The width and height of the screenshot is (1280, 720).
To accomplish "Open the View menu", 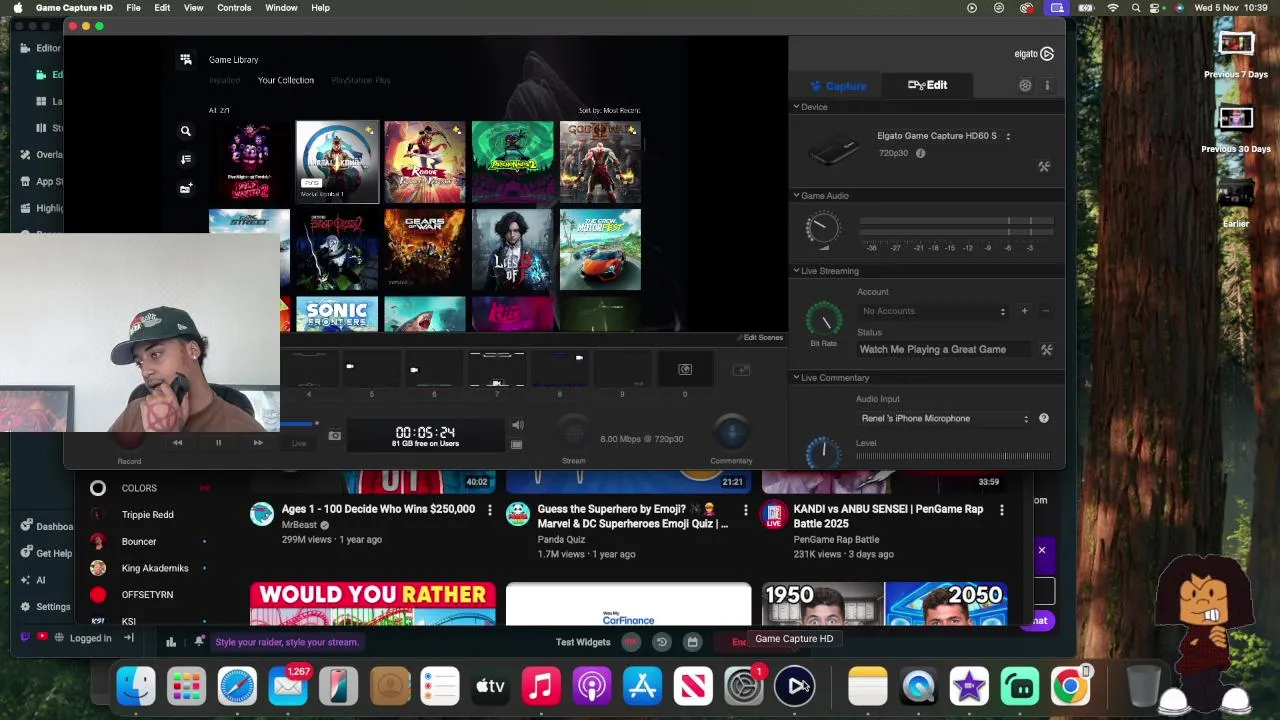I will [x=193, y=8].
